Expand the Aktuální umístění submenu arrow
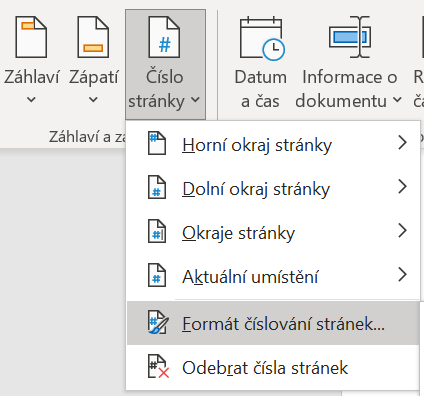The width and height of the screenshot is (424, 396). pos(403,275)
